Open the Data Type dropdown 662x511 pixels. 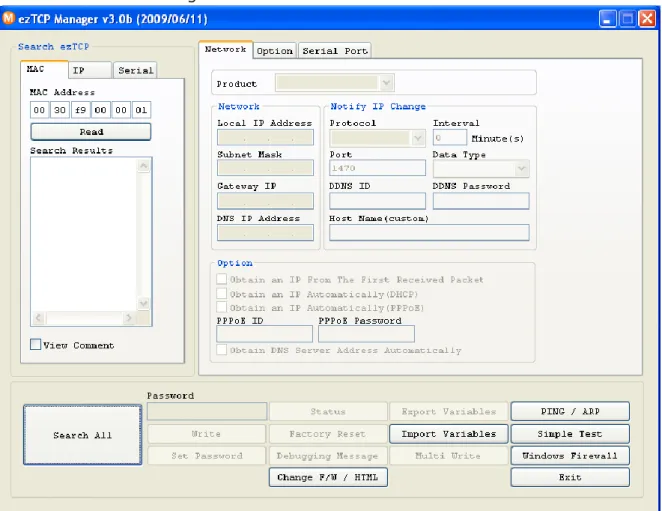coord(522,169)
